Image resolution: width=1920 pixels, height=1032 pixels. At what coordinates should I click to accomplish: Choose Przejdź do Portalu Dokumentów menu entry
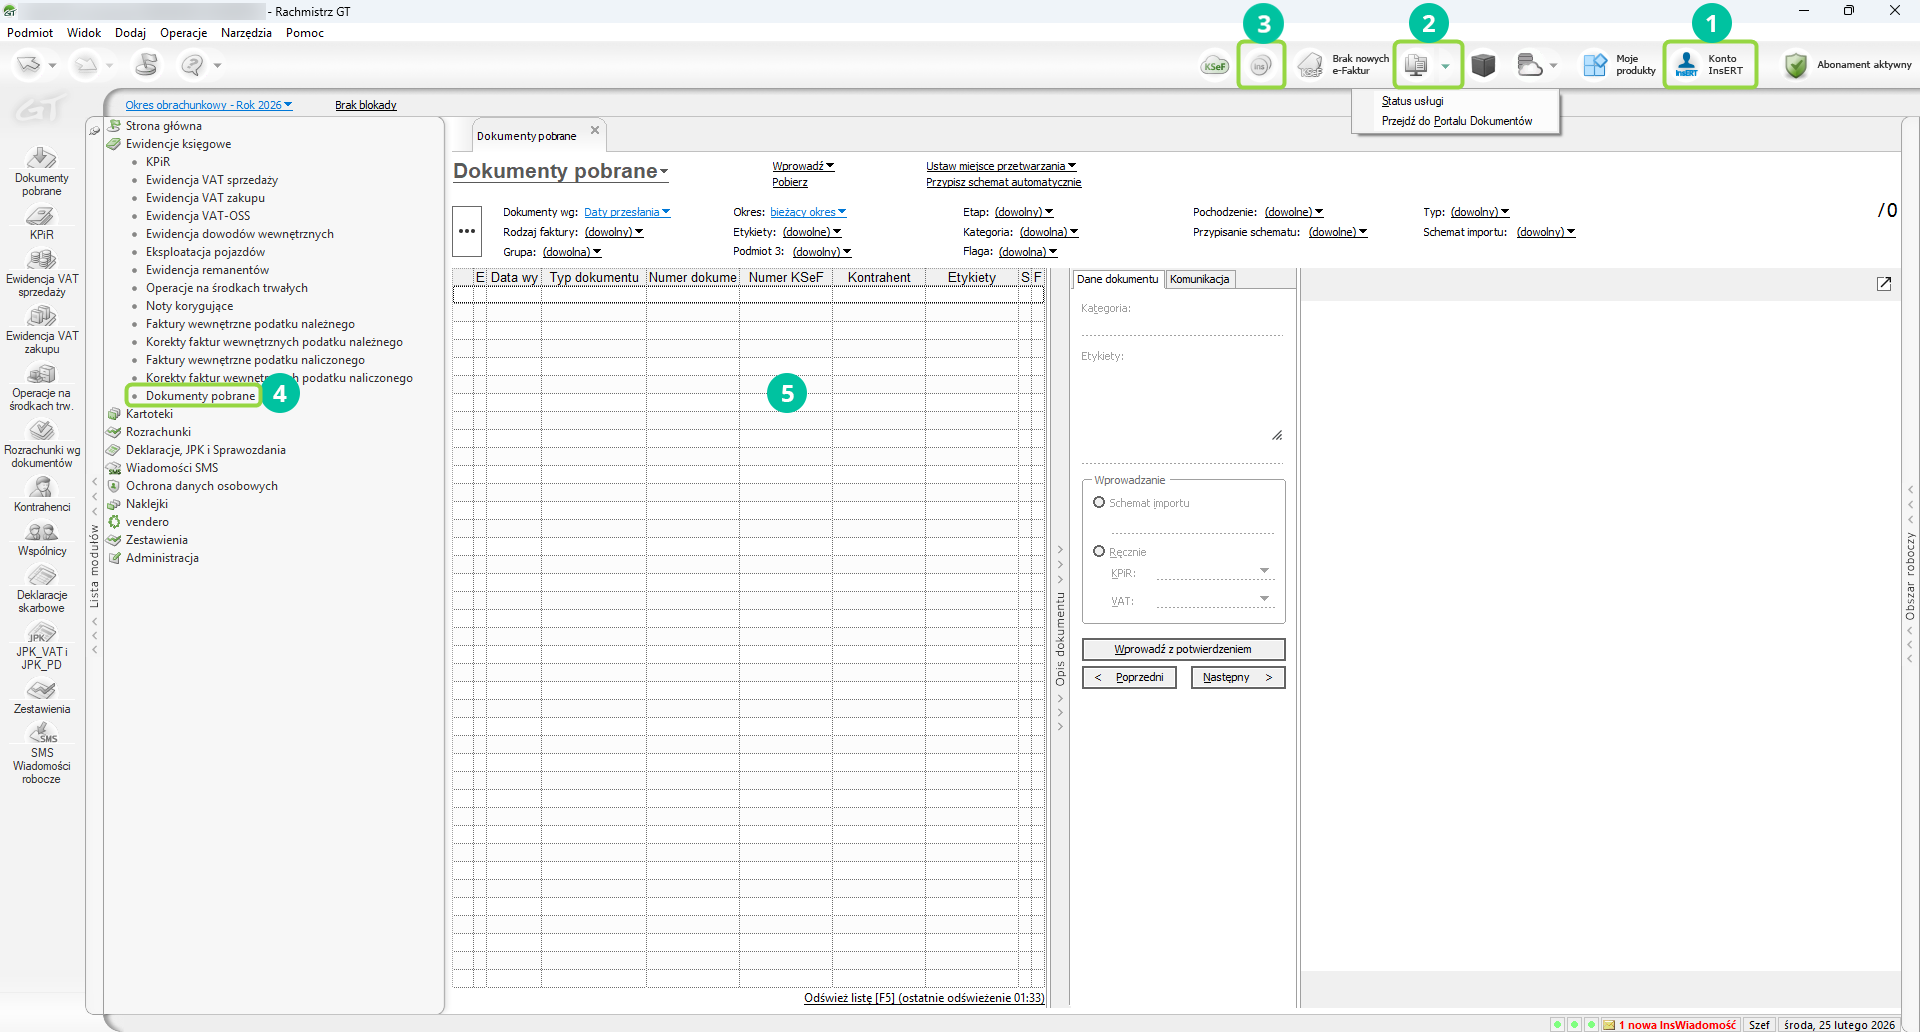[1456, 121]
